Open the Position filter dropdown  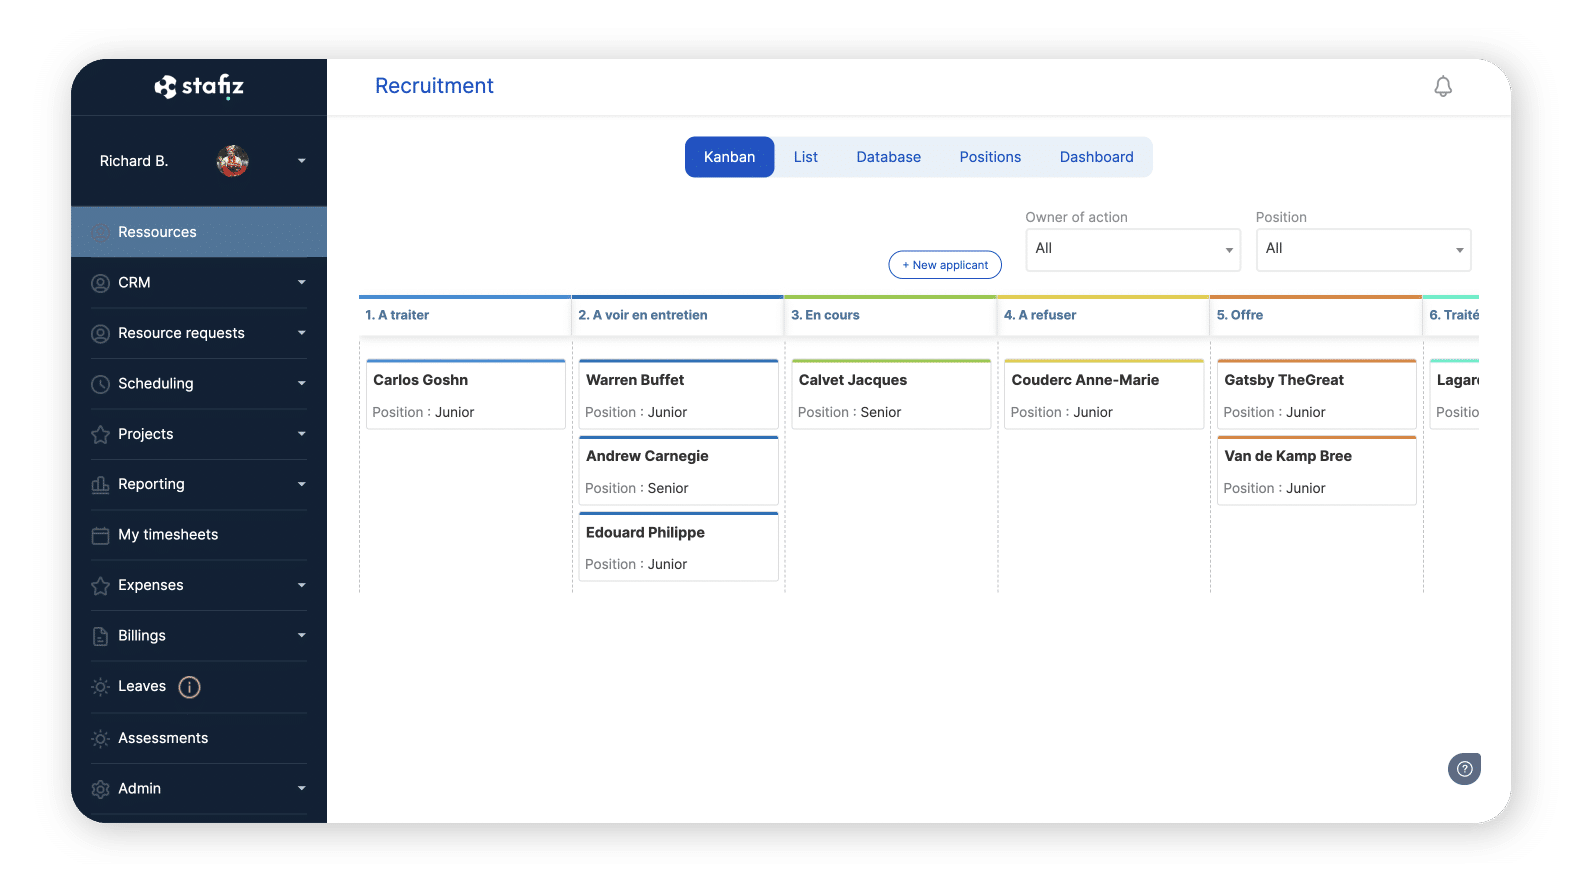1362,249
